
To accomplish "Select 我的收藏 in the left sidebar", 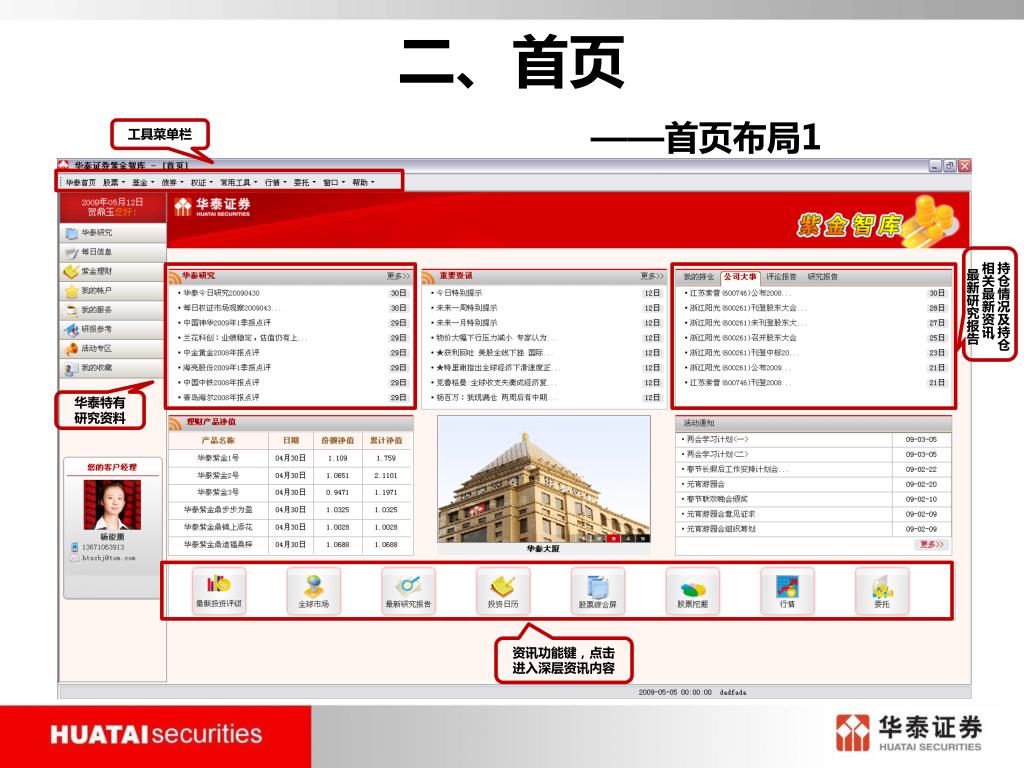I will [x=112, y=368].
